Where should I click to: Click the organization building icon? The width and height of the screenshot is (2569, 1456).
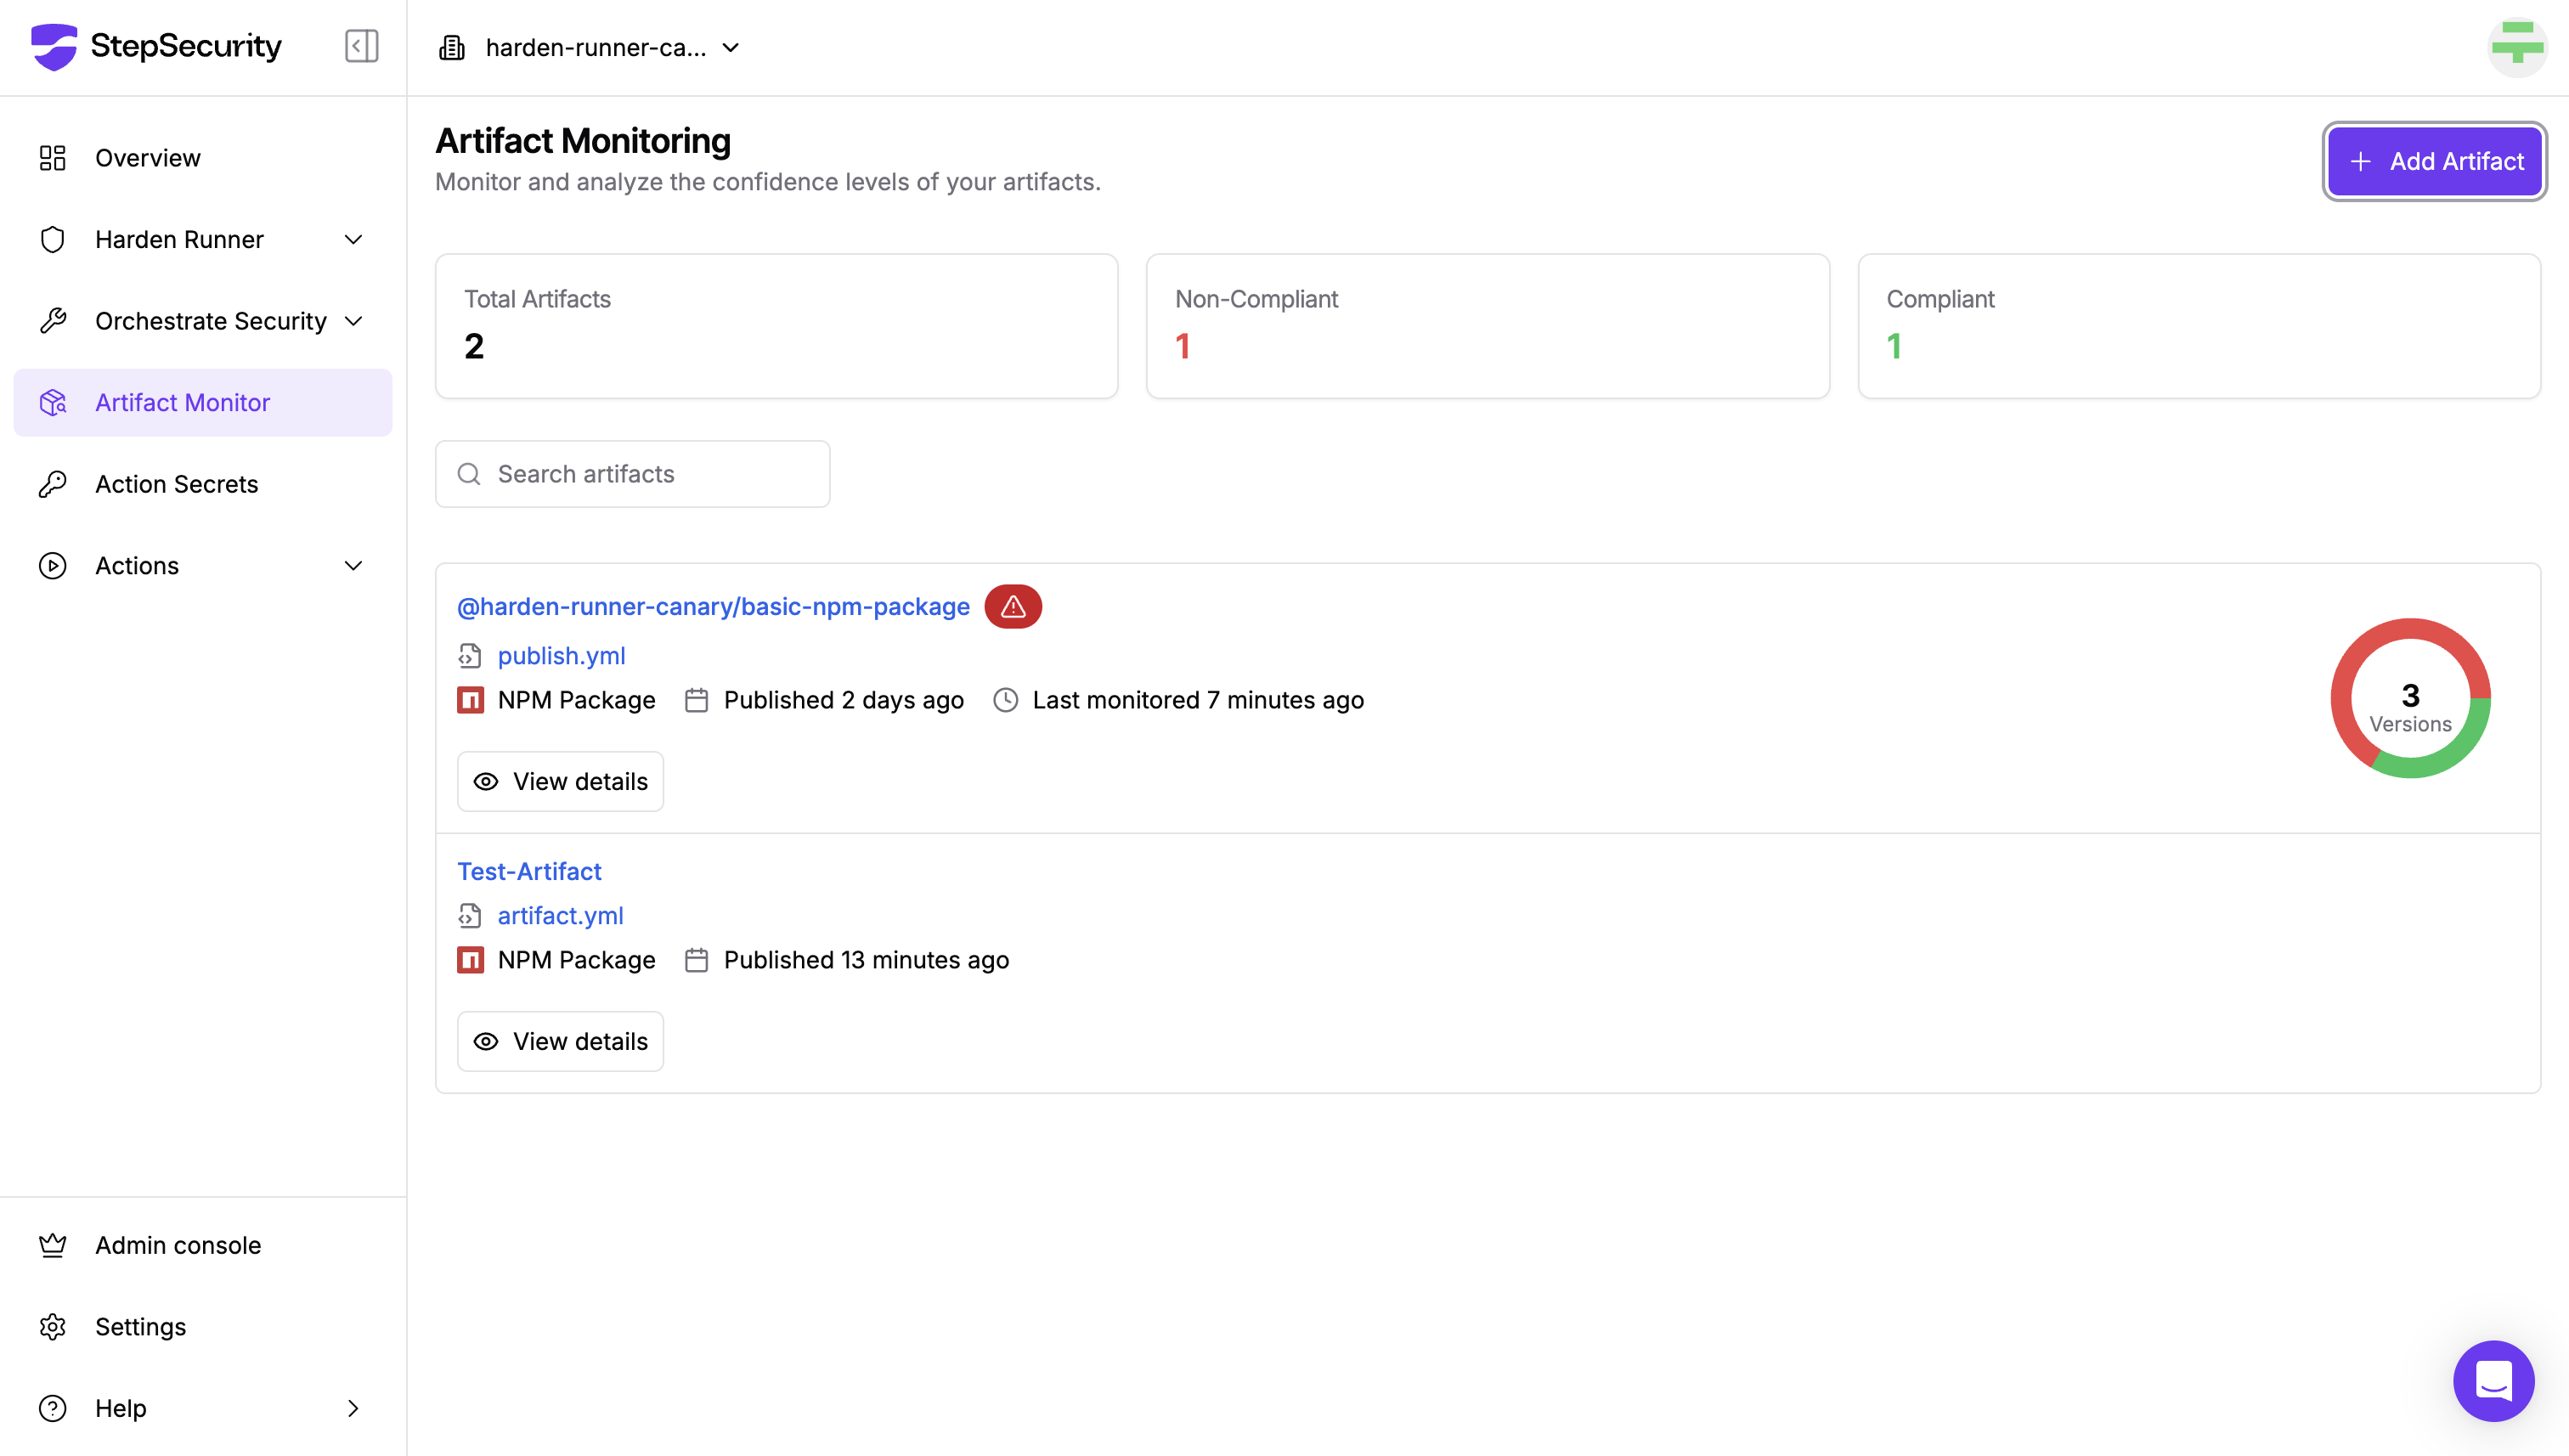pos(452,47)
